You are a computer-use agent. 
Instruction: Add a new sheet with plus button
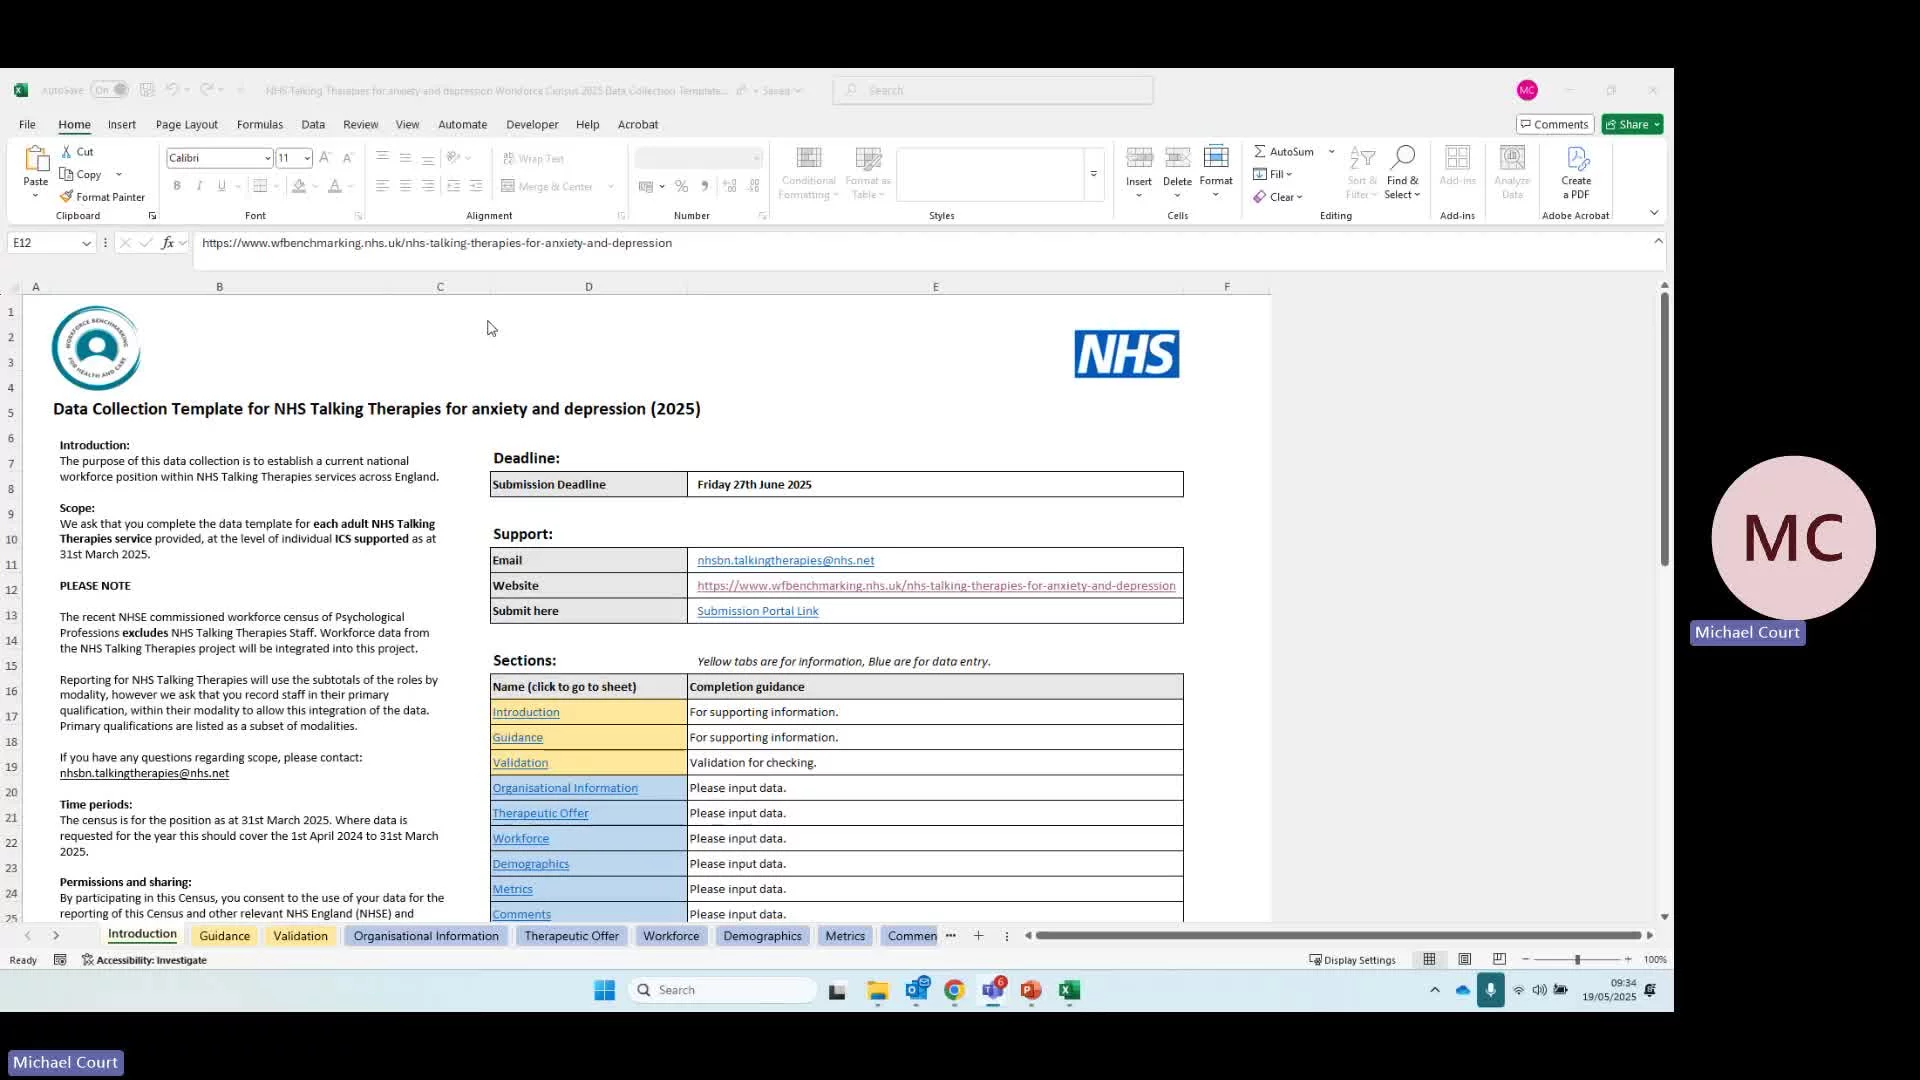[978, 936]
